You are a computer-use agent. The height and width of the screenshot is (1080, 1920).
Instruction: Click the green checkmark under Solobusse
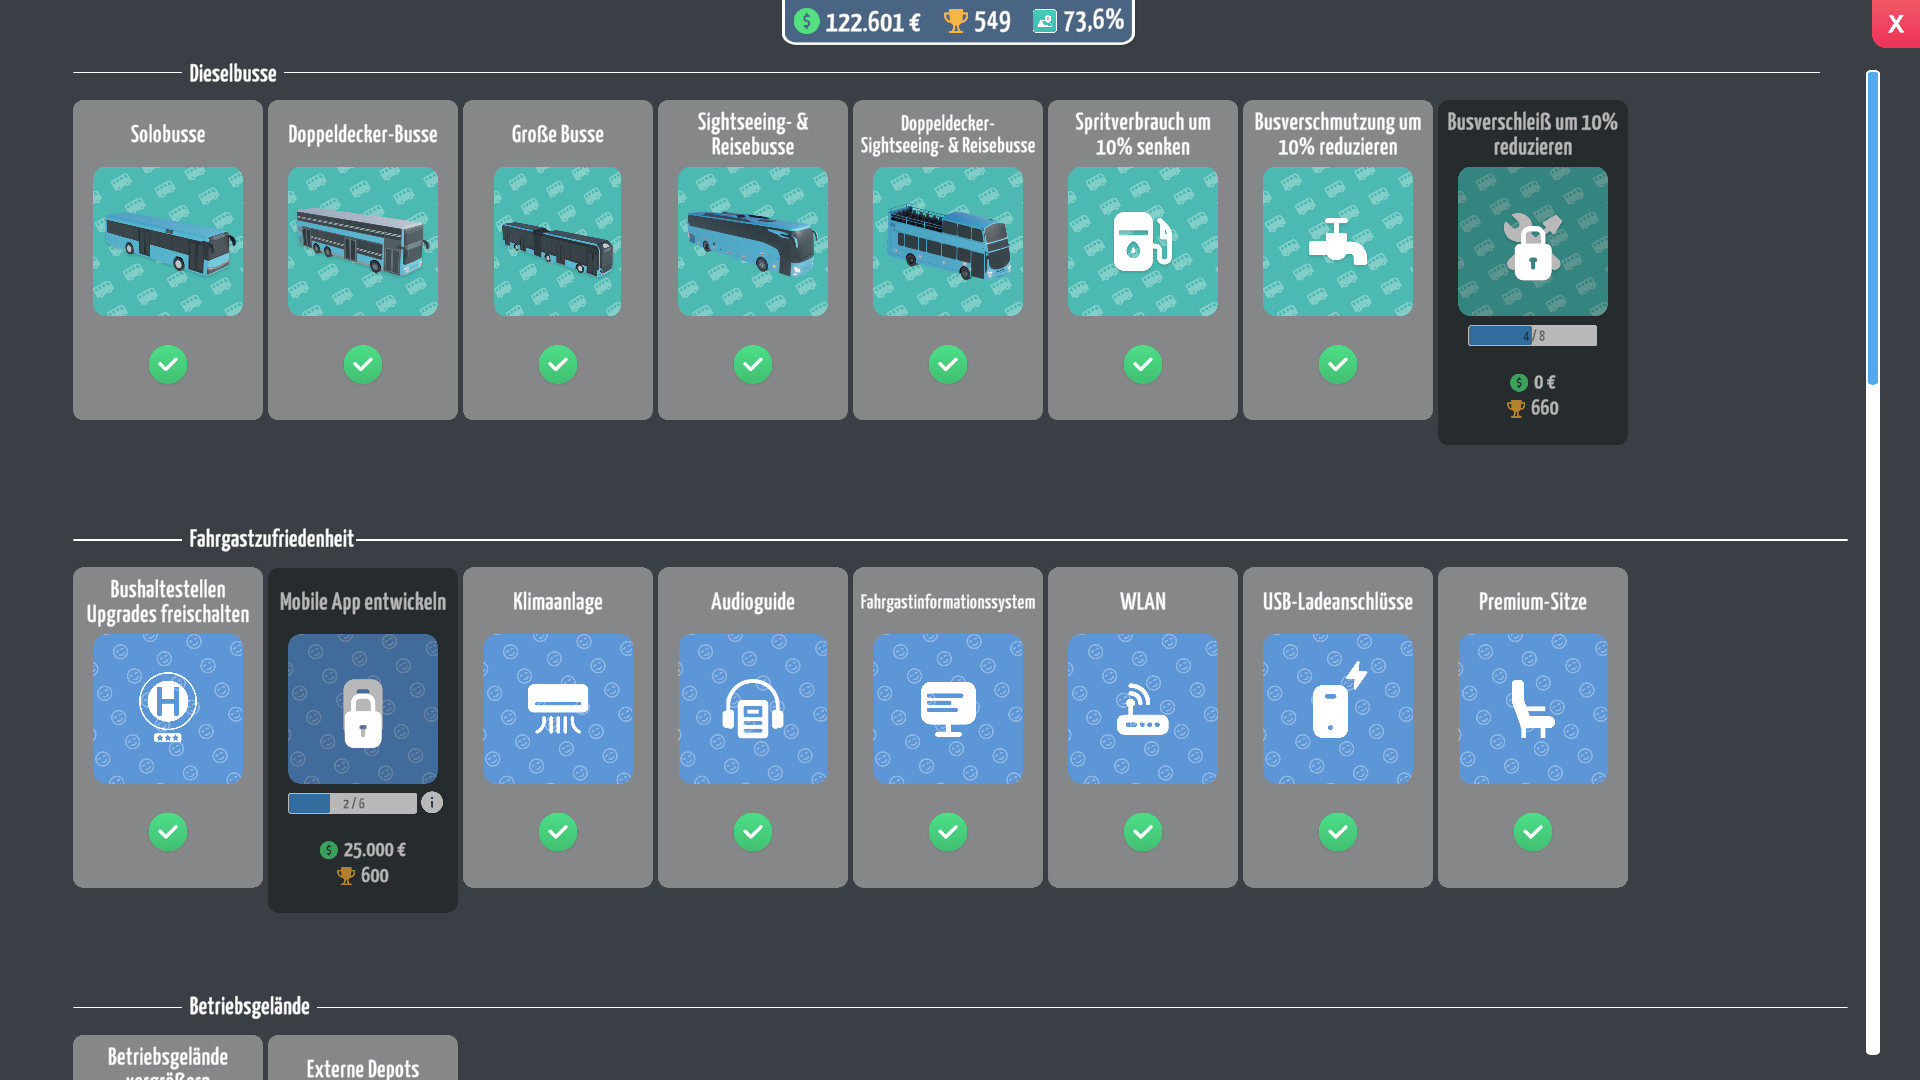coord(168,364)
